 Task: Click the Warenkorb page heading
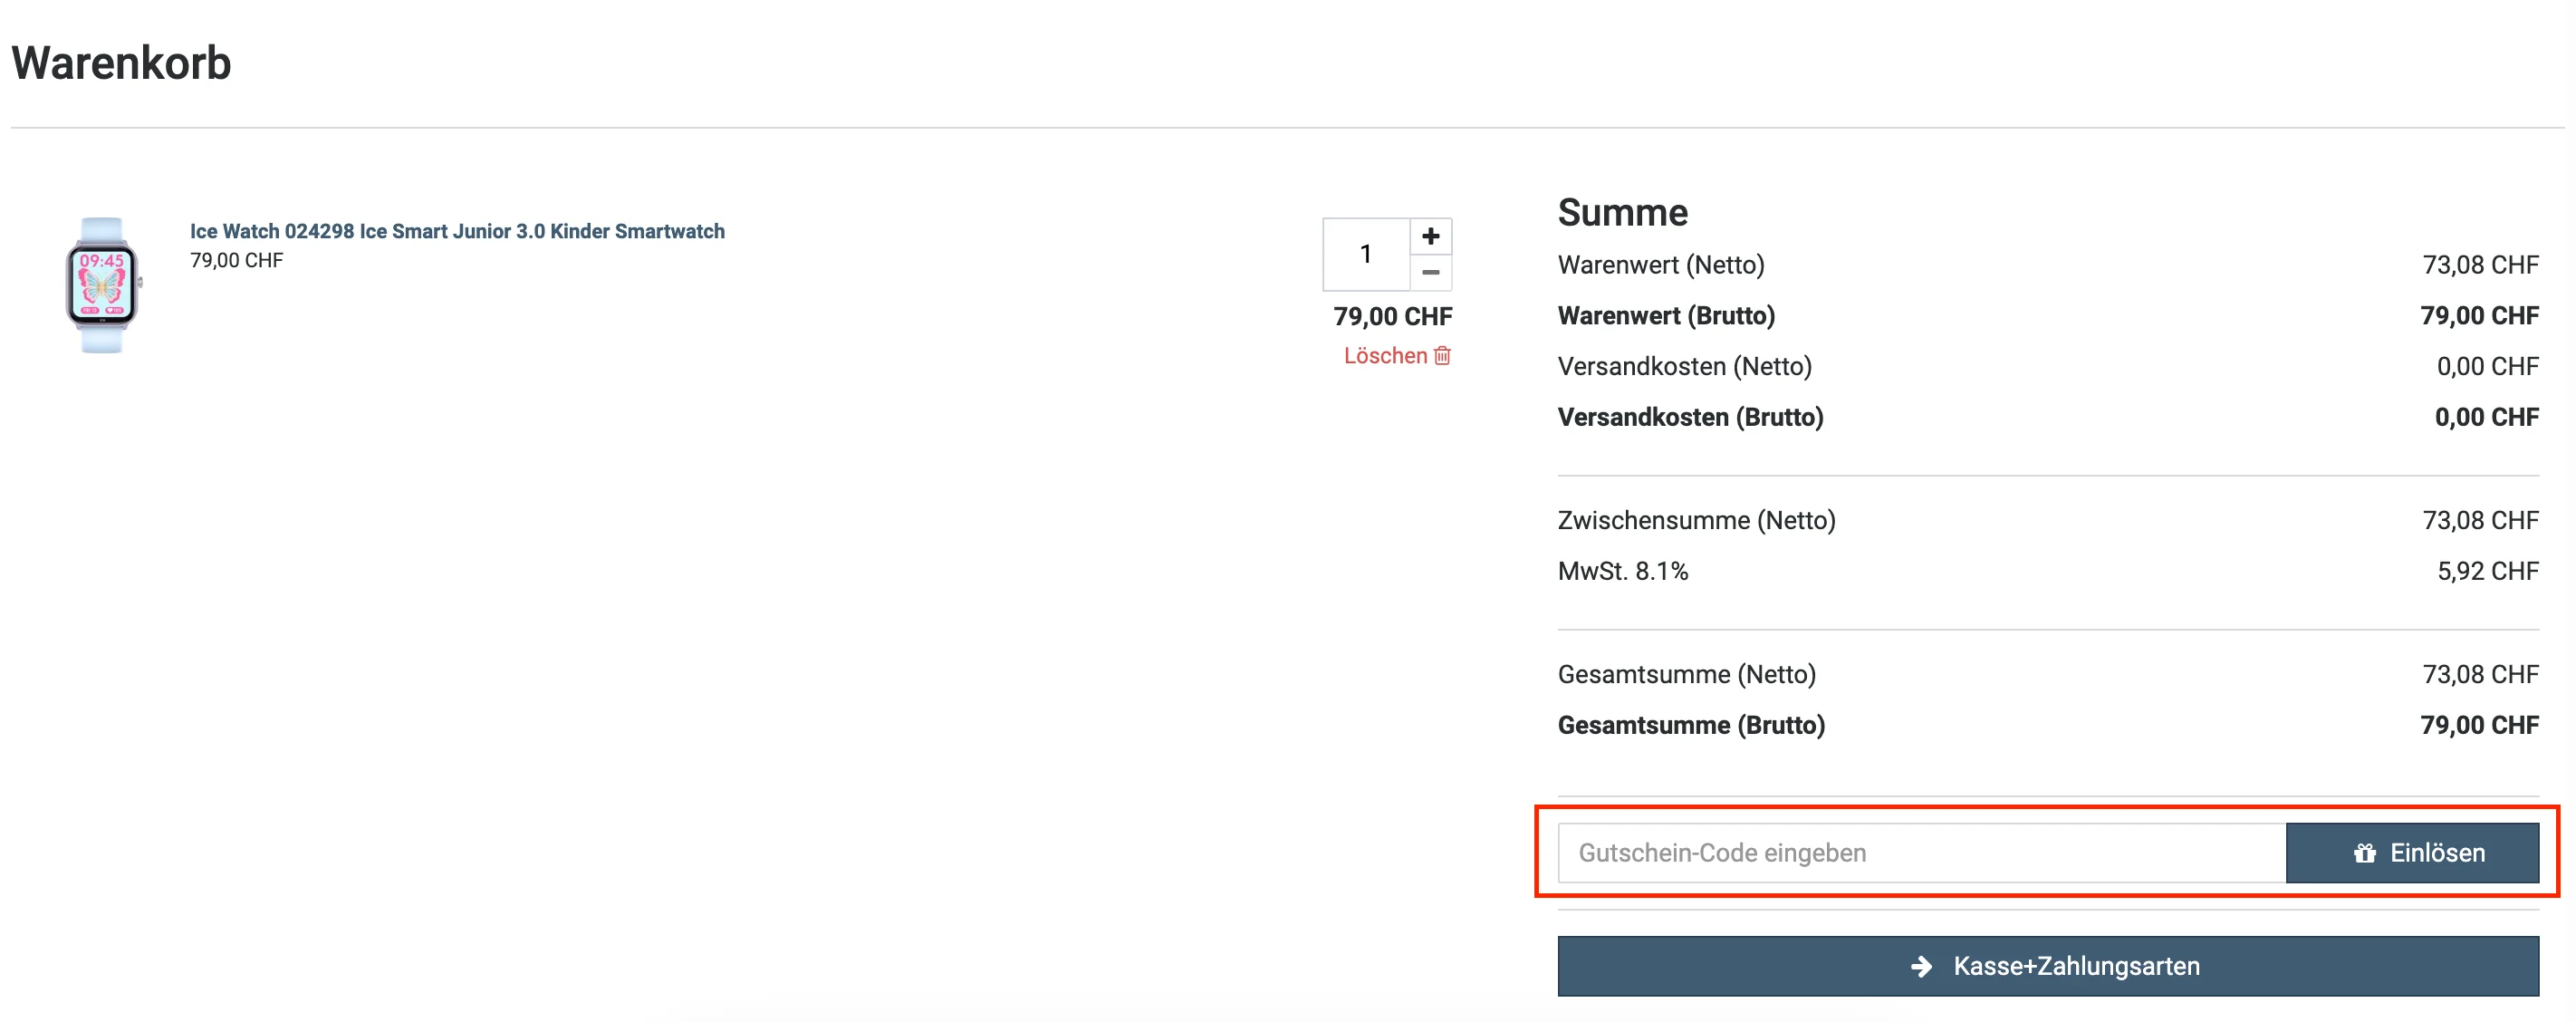(121, 63)
